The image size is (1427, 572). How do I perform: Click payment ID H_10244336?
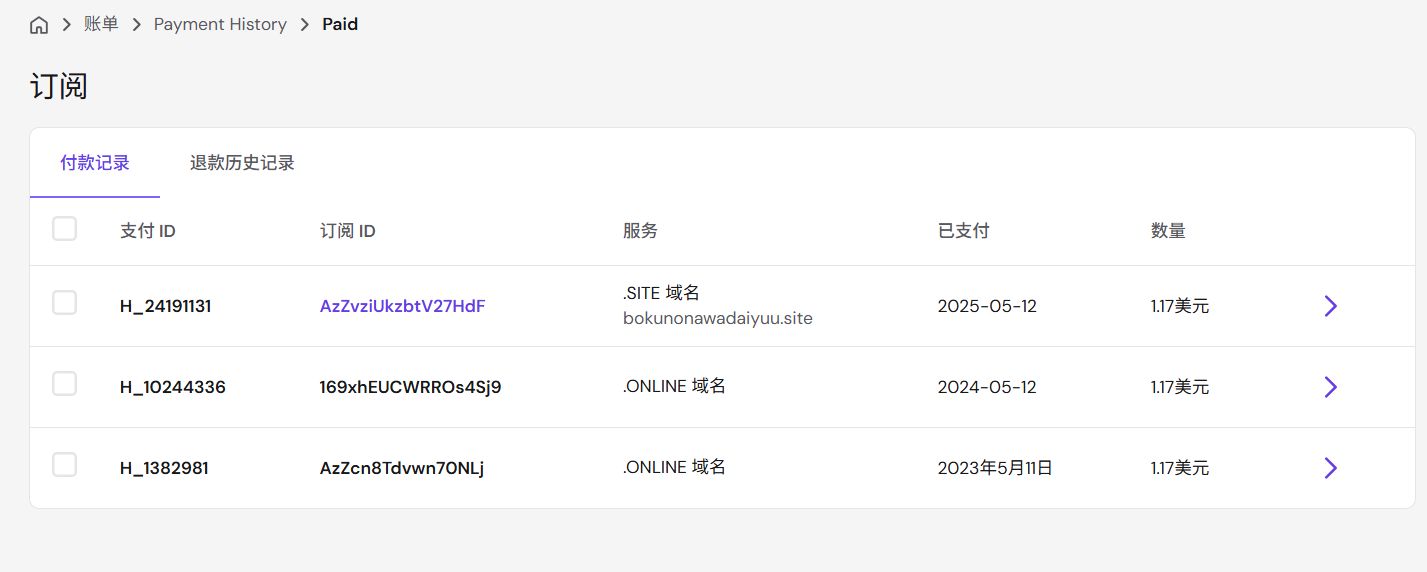(173, 387)
